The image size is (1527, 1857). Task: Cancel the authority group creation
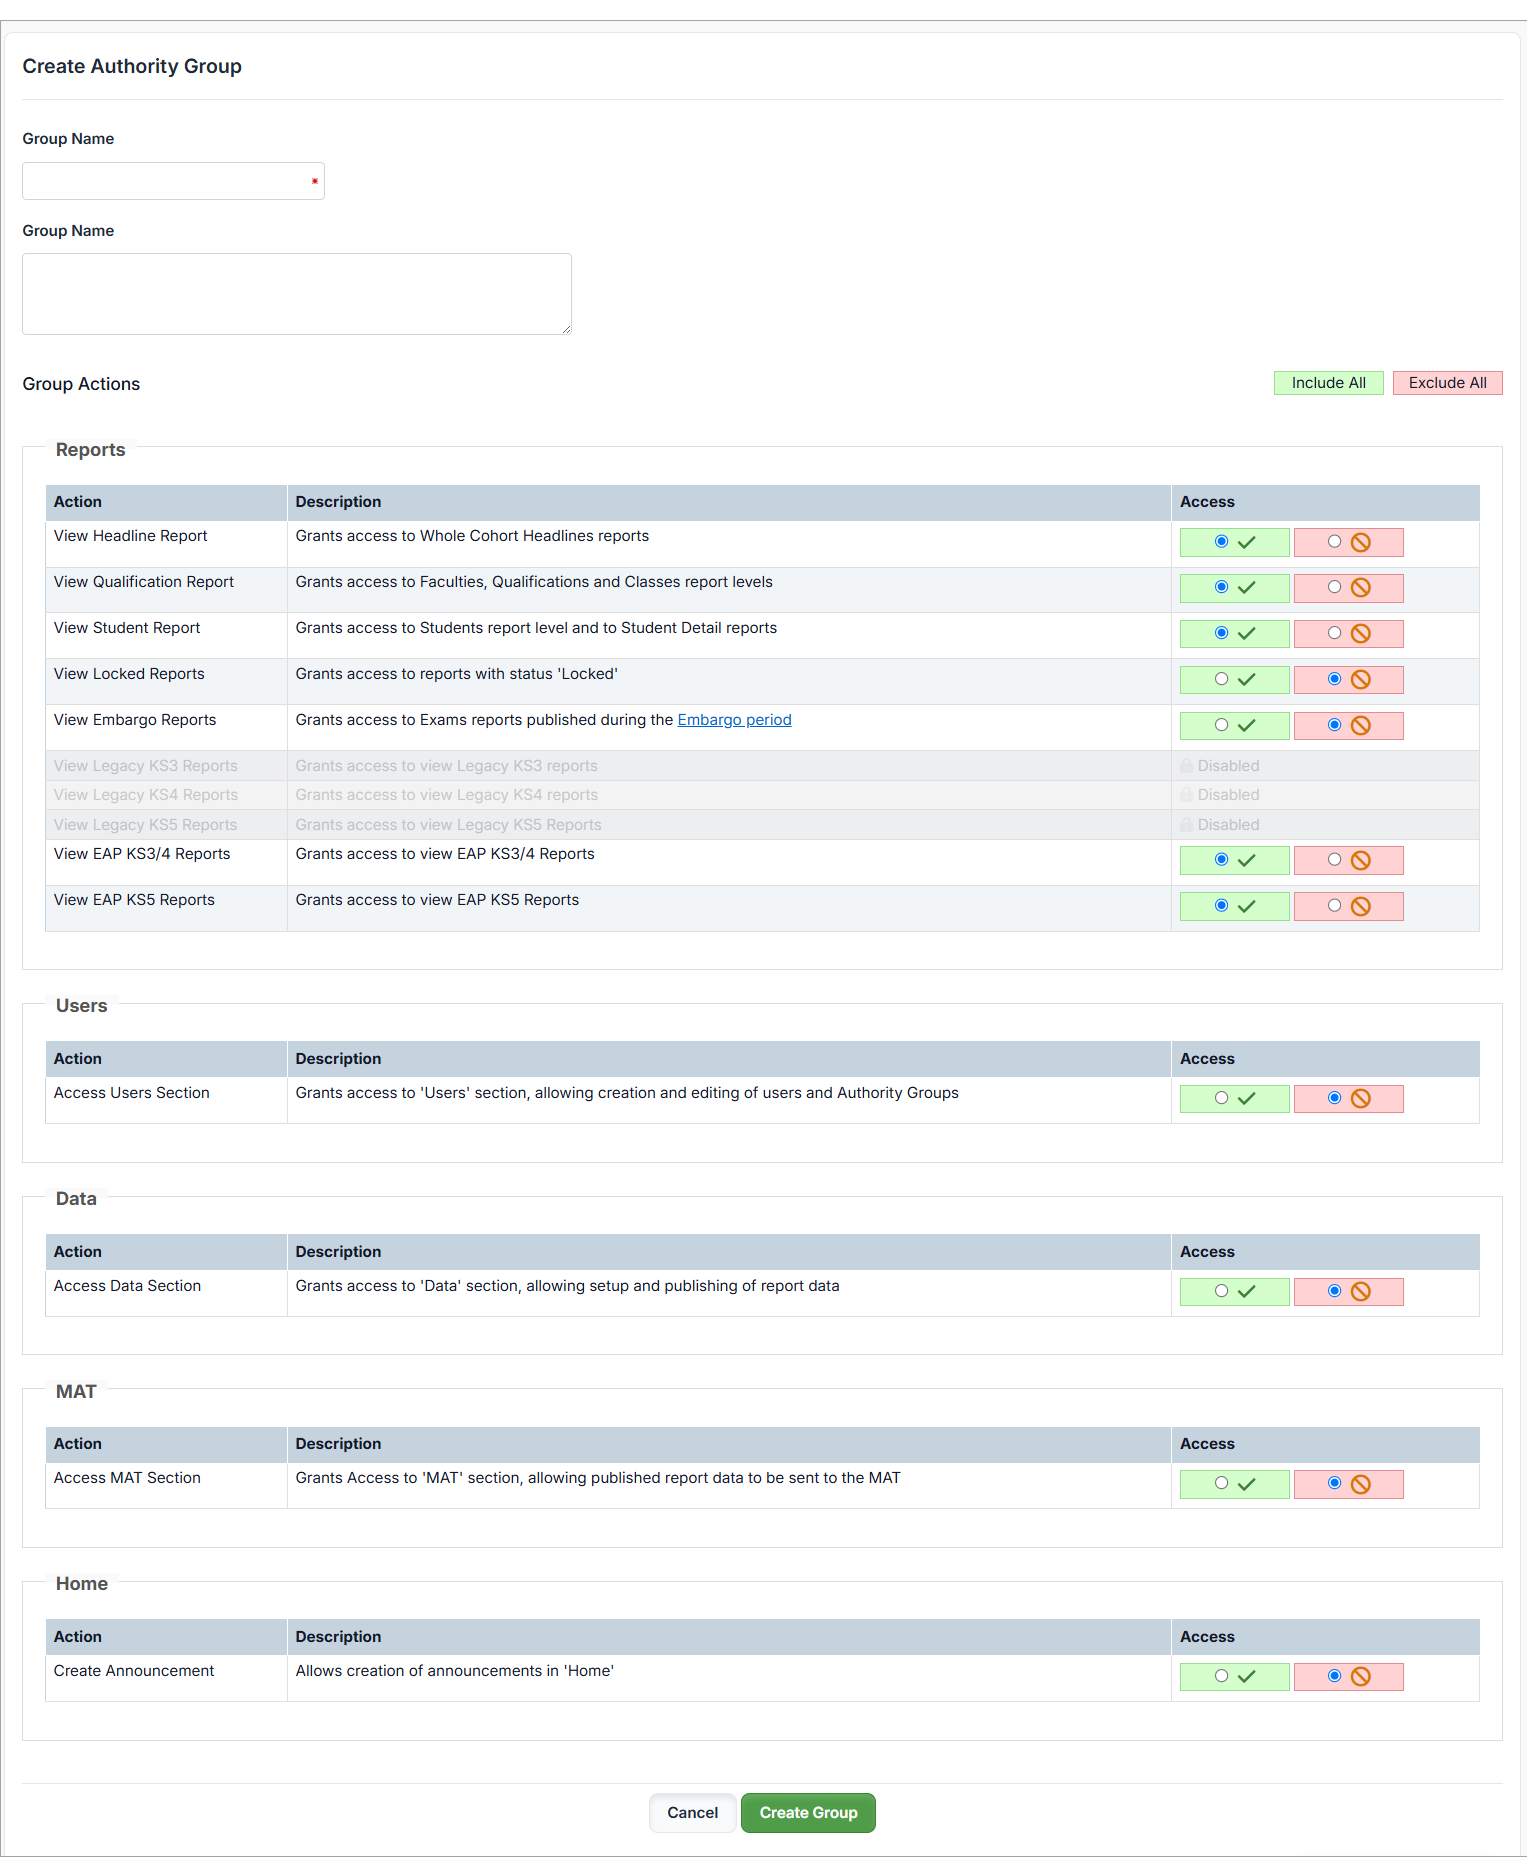(x=692, y=1813)
